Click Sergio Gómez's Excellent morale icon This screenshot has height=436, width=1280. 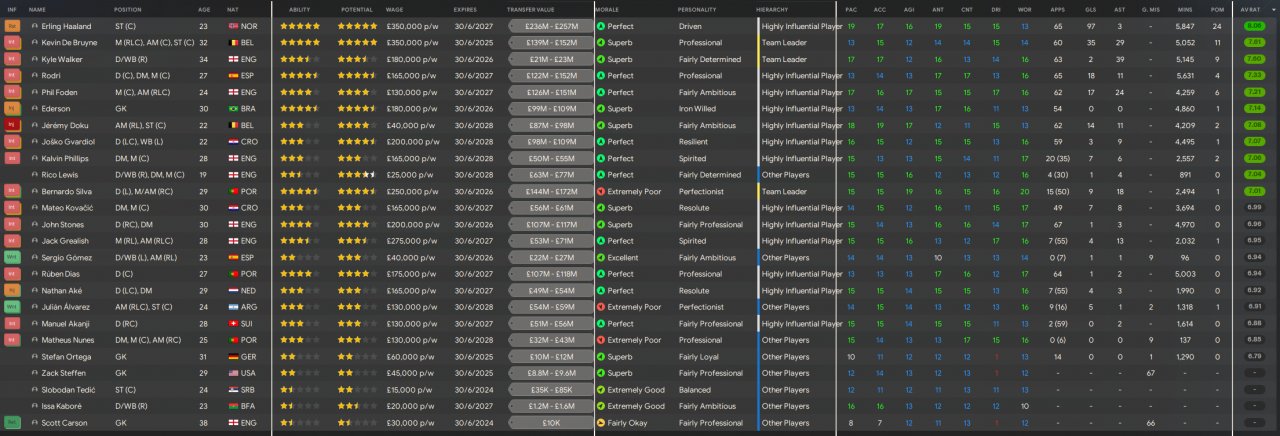point(600,257)
